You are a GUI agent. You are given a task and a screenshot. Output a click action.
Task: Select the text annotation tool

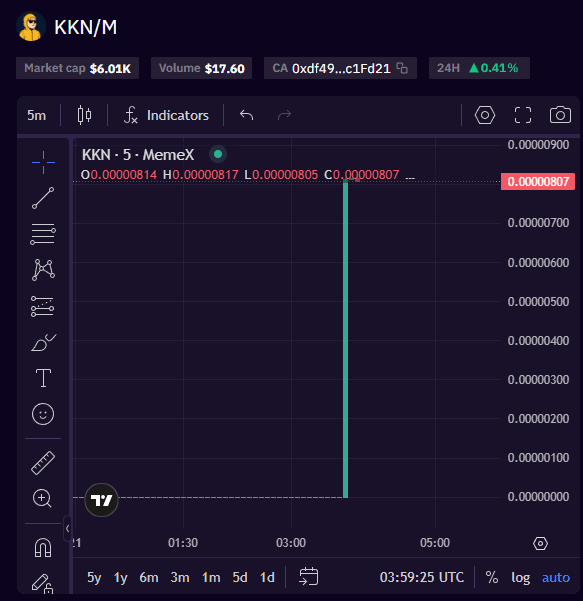point(43,378)
